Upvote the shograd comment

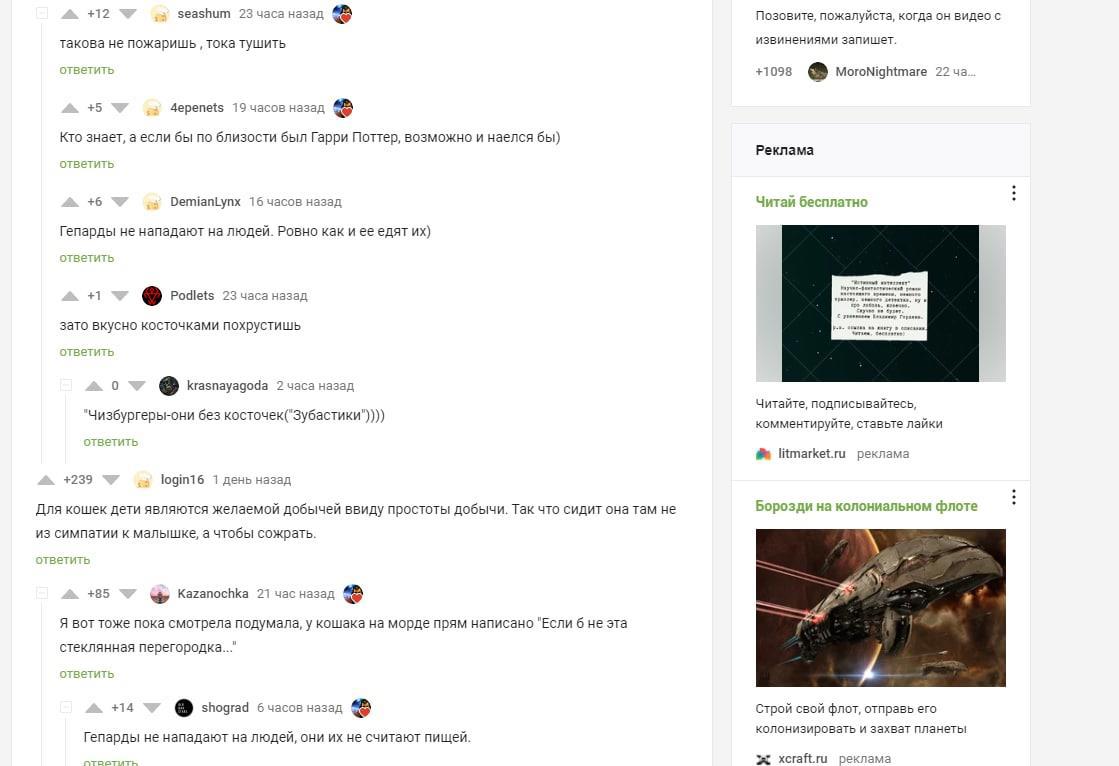[93, 708]
